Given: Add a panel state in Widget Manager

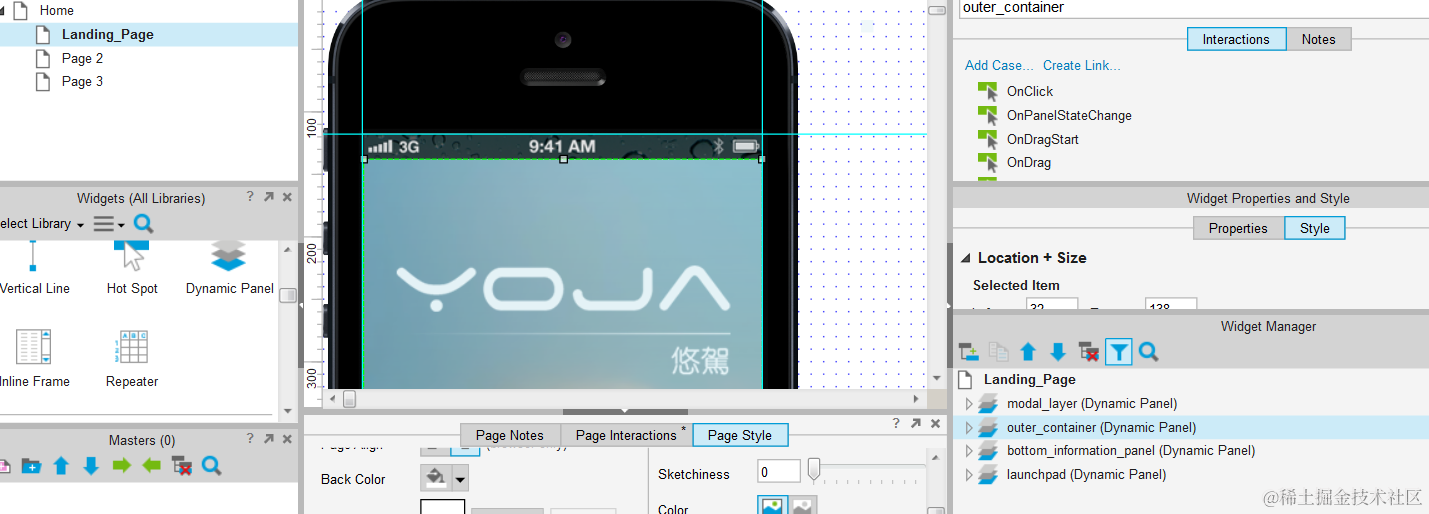Looking at the screenshot, I should [x=968, y=352].
